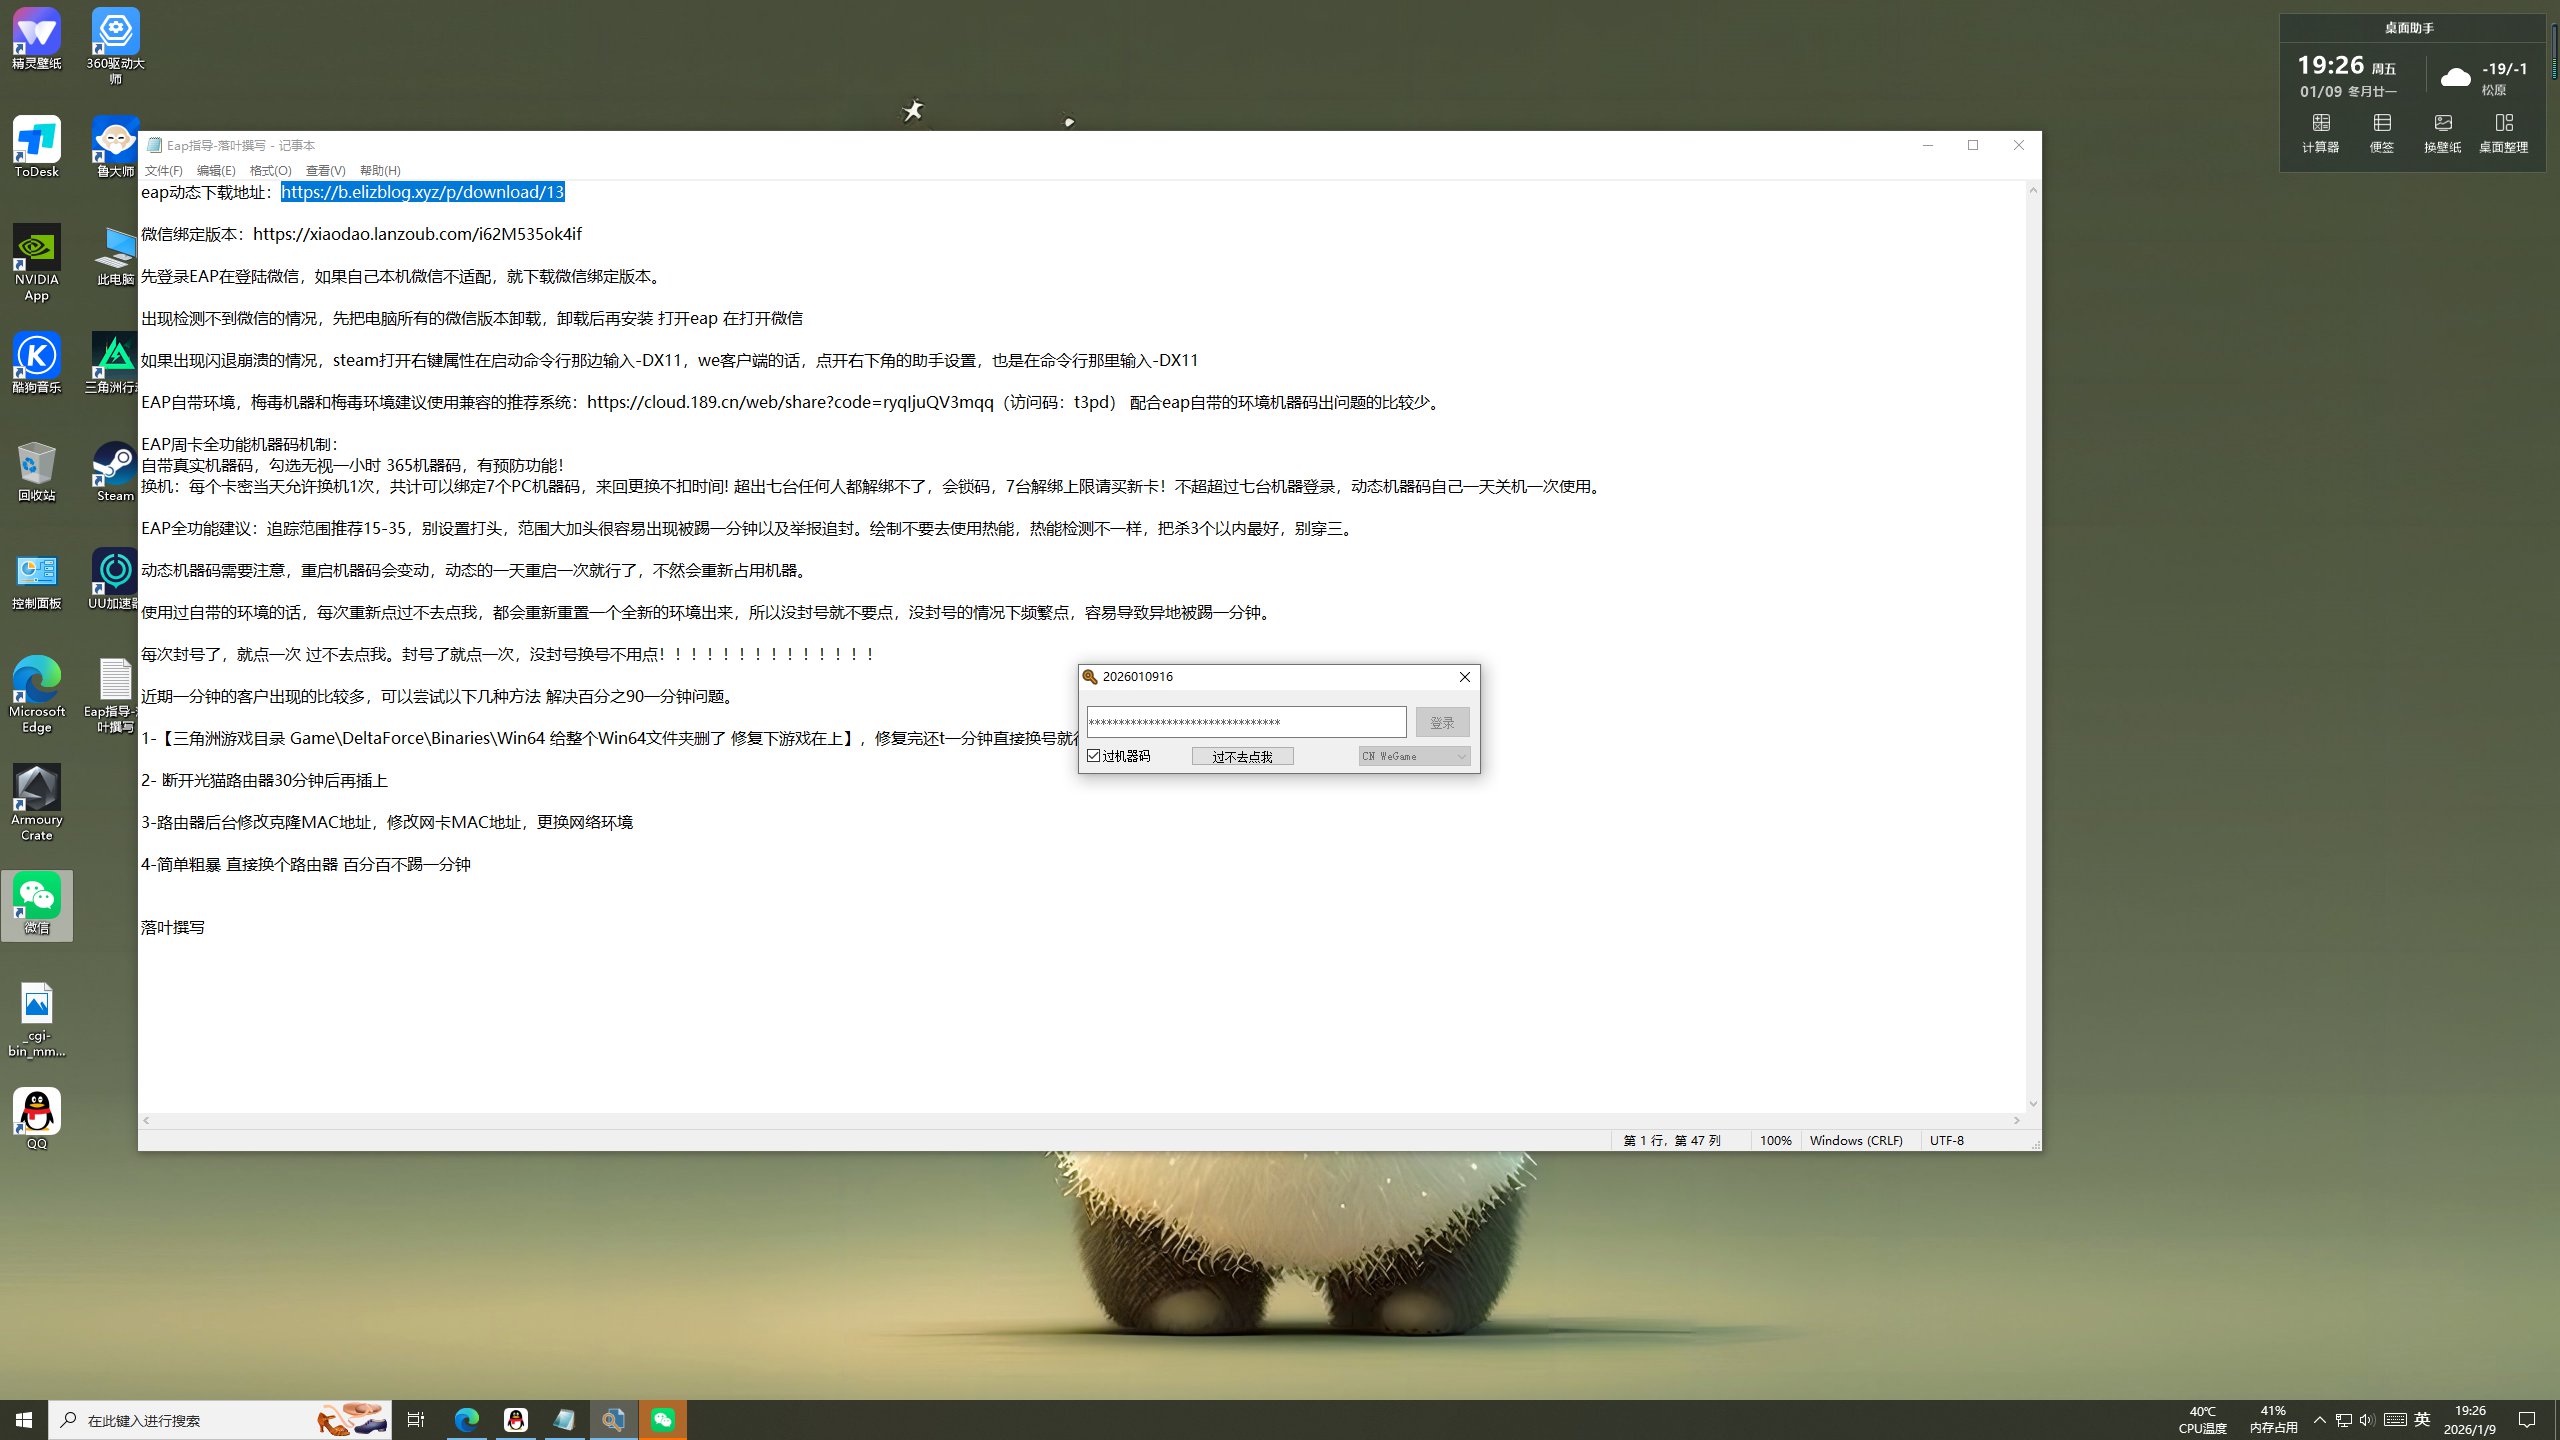Open the 文件(F) menu in Notepad

coord(163,170)
